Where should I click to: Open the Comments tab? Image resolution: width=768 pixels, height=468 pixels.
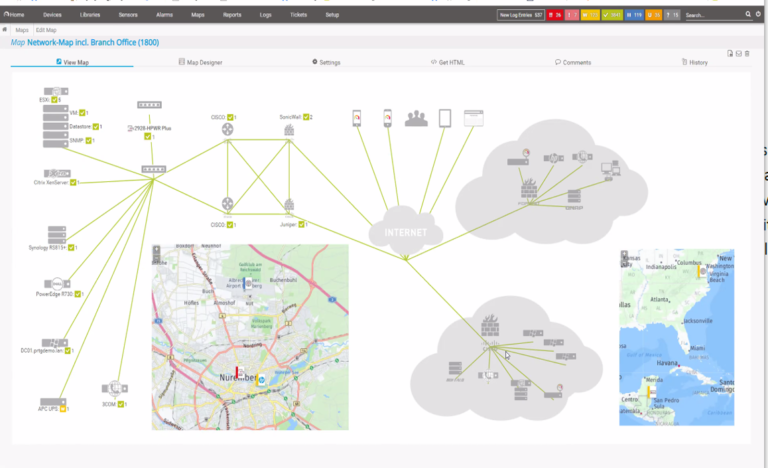point(573,62)
